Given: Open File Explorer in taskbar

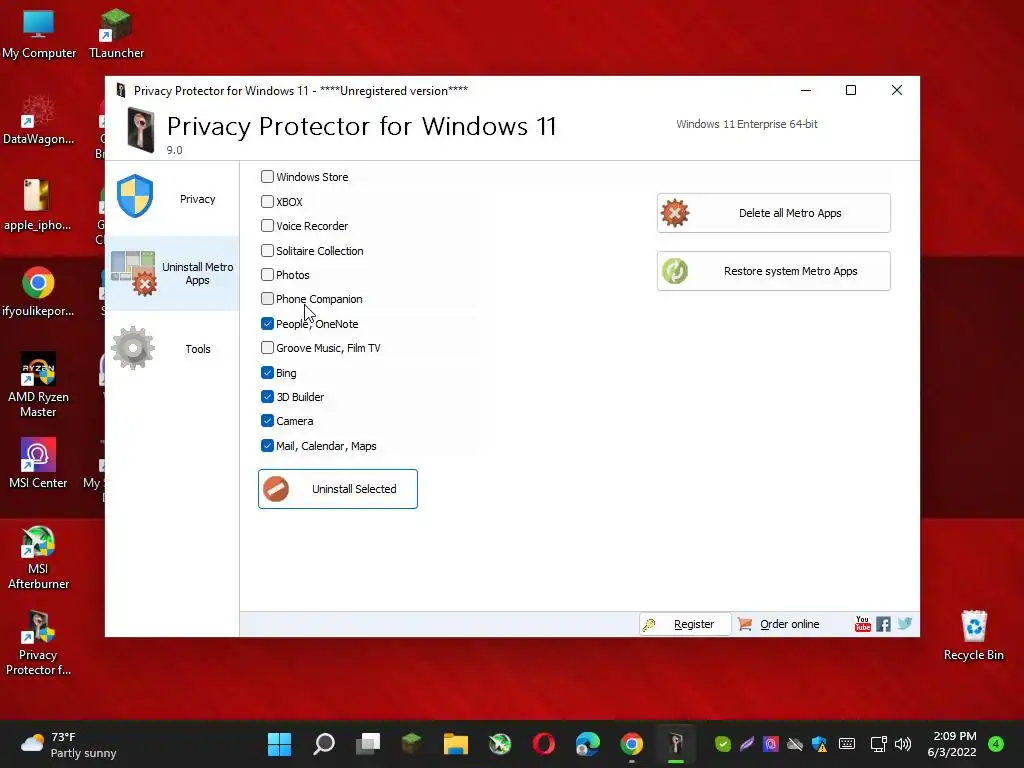Looking at the screenshot, I should coord(456,744).
